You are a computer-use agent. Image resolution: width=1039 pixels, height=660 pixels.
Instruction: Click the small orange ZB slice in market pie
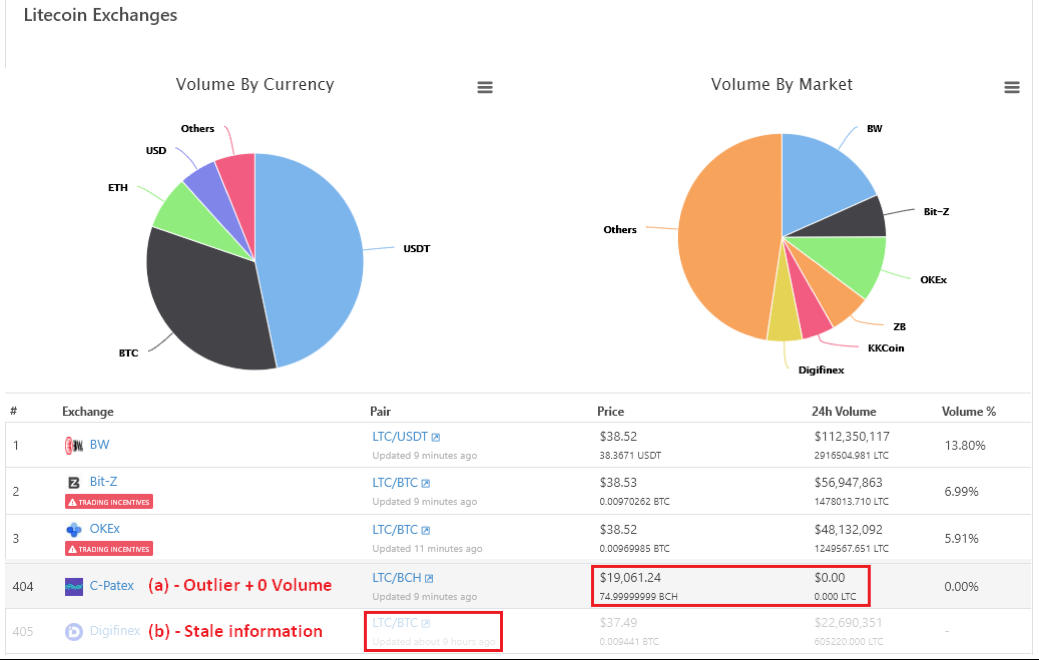tap(834, 298)
